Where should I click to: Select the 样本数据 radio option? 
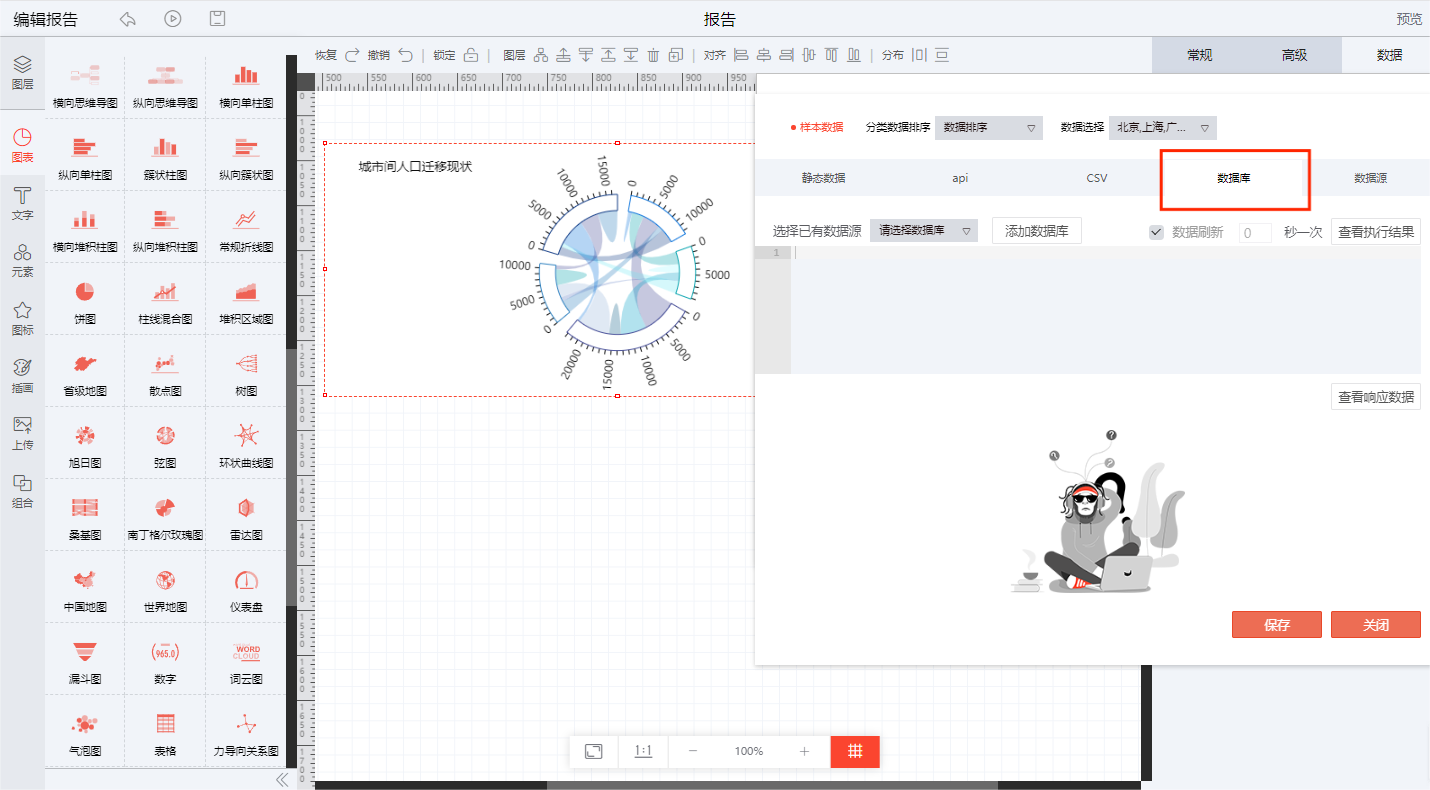coord(817,127)
